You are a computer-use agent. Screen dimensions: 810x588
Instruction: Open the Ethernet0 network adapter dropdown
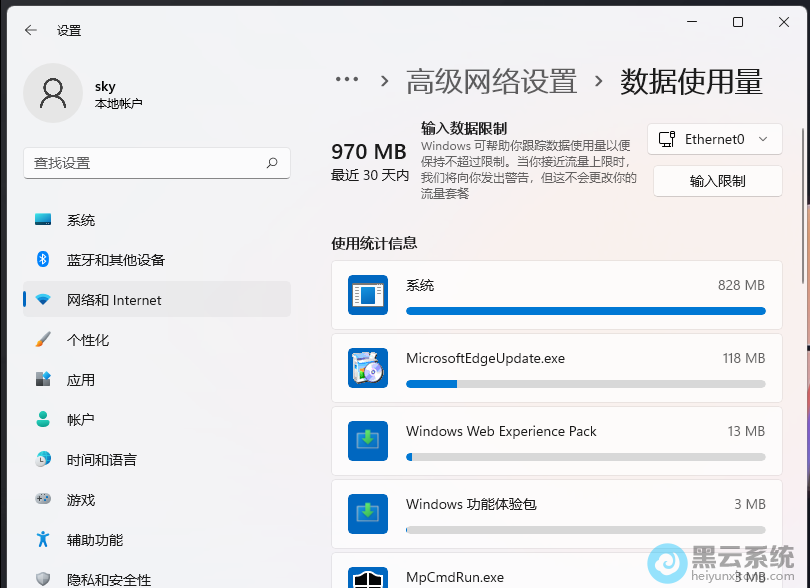(714, 139)
